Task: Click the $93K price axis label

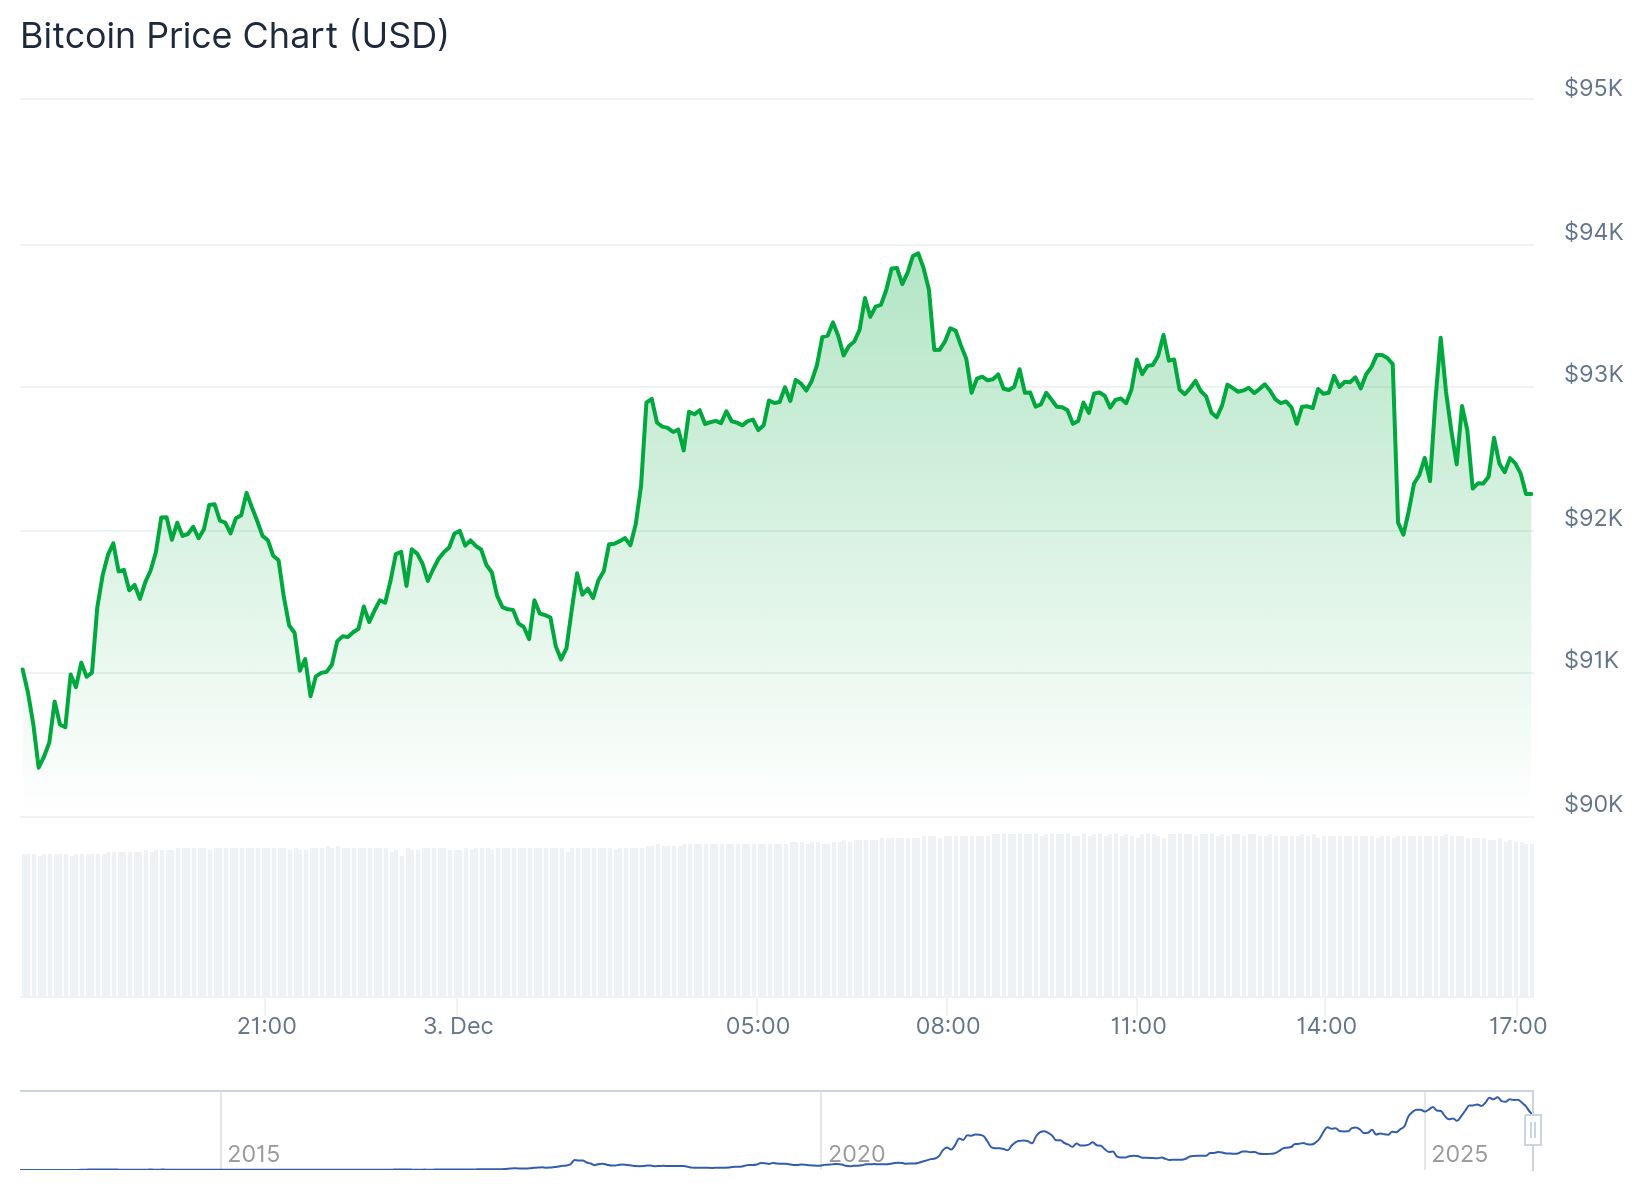Action: [x=1593, y=374]
